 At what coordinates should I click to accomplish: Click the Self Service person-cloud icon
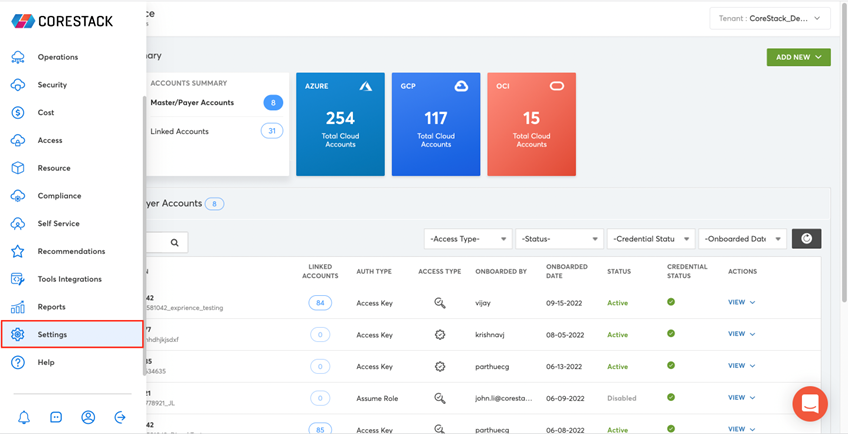point(18,223)
